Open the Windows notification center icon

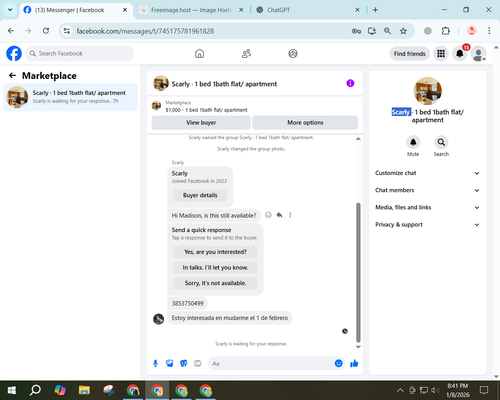pyautogui.click(x=484, y=390)
